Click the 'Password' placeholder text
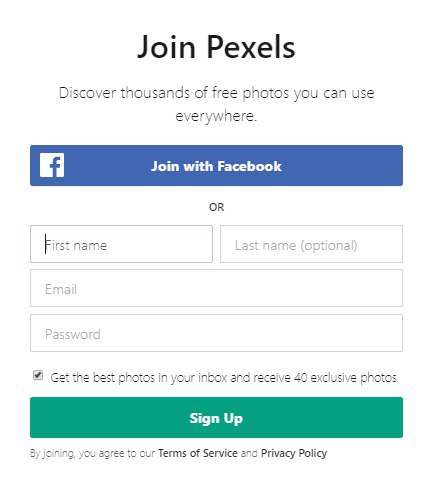 pos(73,334)
